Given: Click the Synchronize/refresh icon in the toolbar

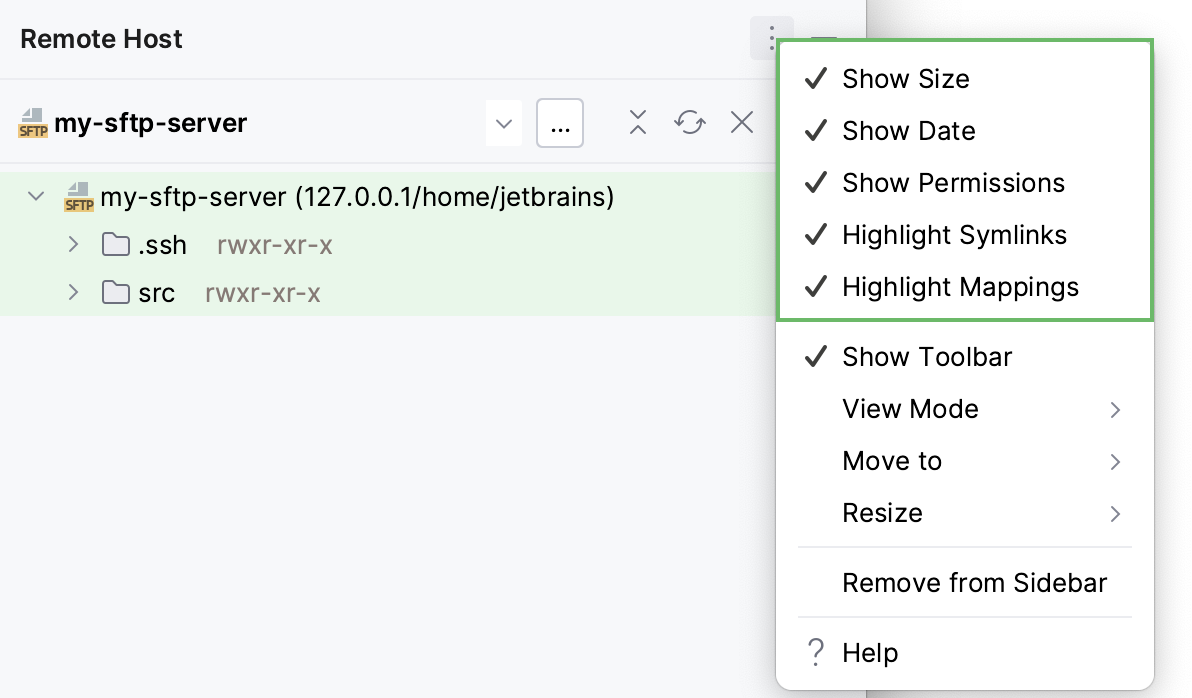Looking at the screenshot, I should click(x=689, y=122).
